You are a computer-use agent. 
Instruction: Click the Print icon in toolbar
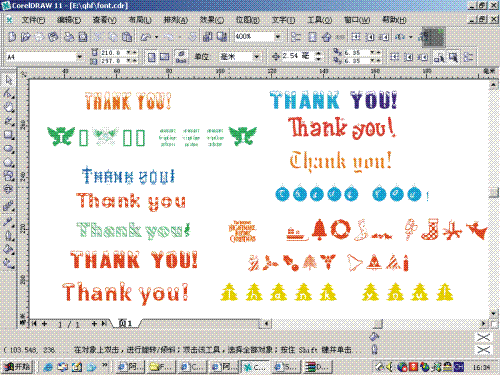[69, 36]
